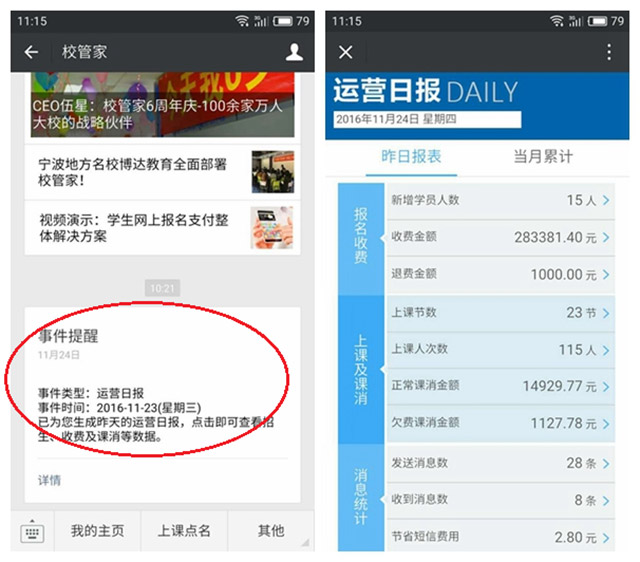Switch to 昨日报表 tab

[x=411, y=157]
